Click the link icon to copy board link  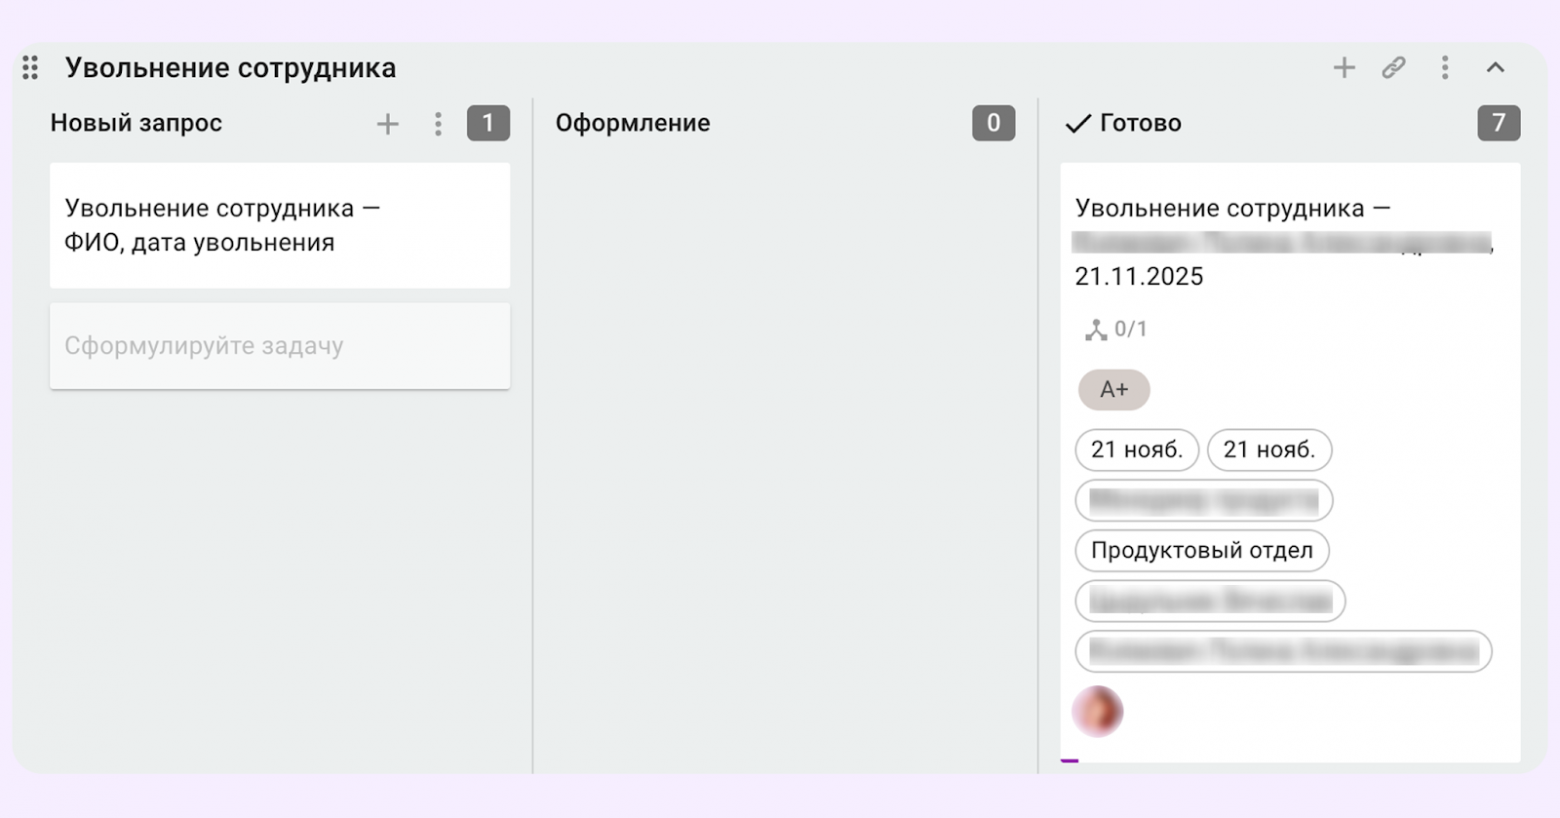coord(1394,67)
